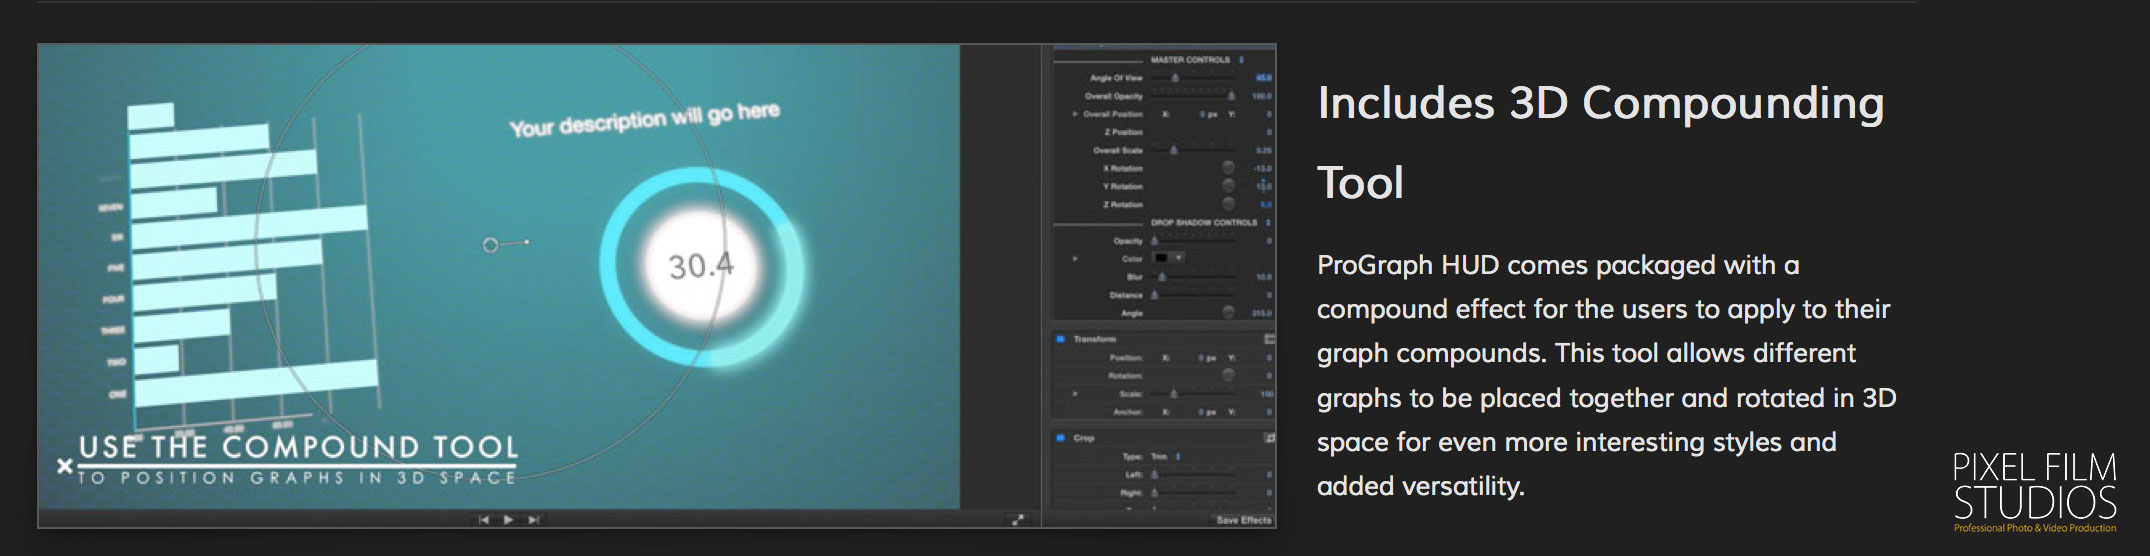This screenshot has width=2150, height=556.
Task: Toggle the Transform effect checkbox
Action: click(x=1061, y=339)
